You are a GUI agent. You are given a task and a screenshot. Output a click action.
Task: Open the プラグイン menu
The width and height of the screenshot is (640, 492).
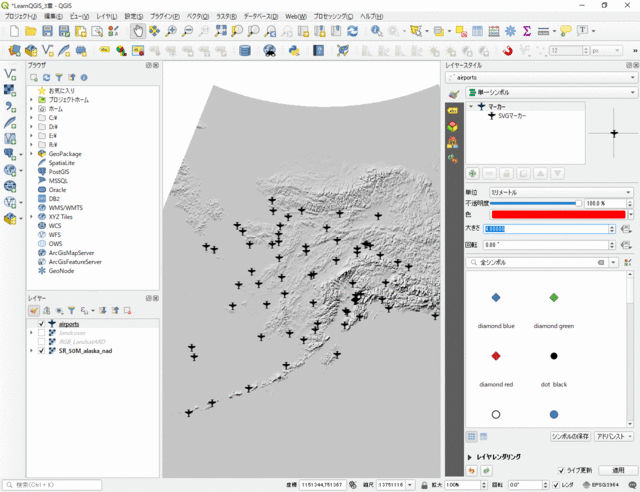click(x=164, y=16)
